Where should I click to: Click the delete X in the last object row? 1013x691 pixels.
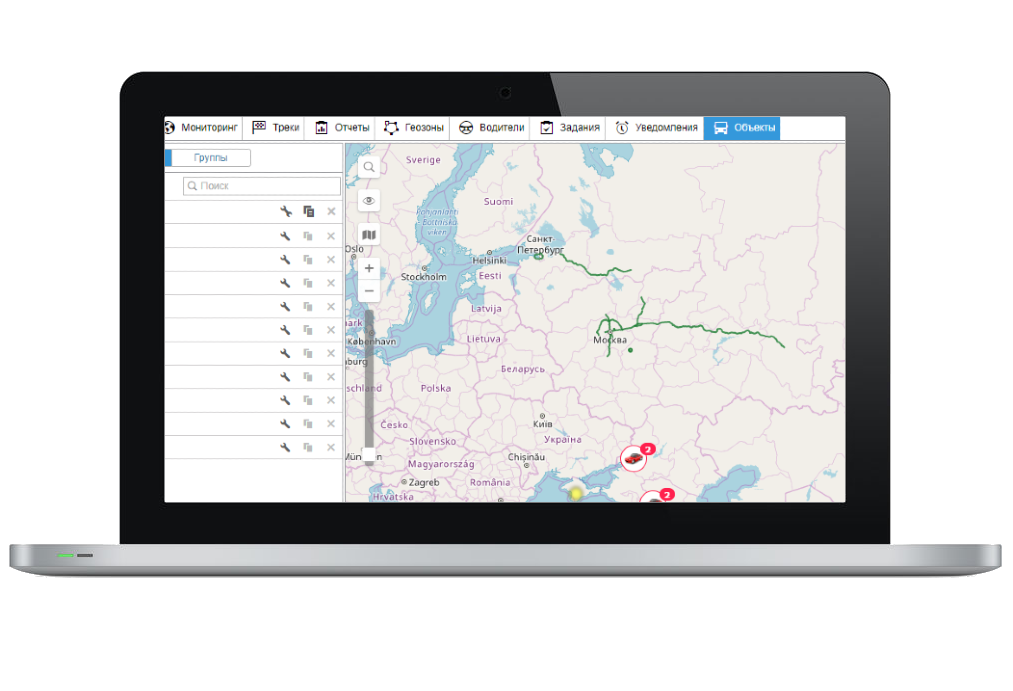[x=331, y=448]
